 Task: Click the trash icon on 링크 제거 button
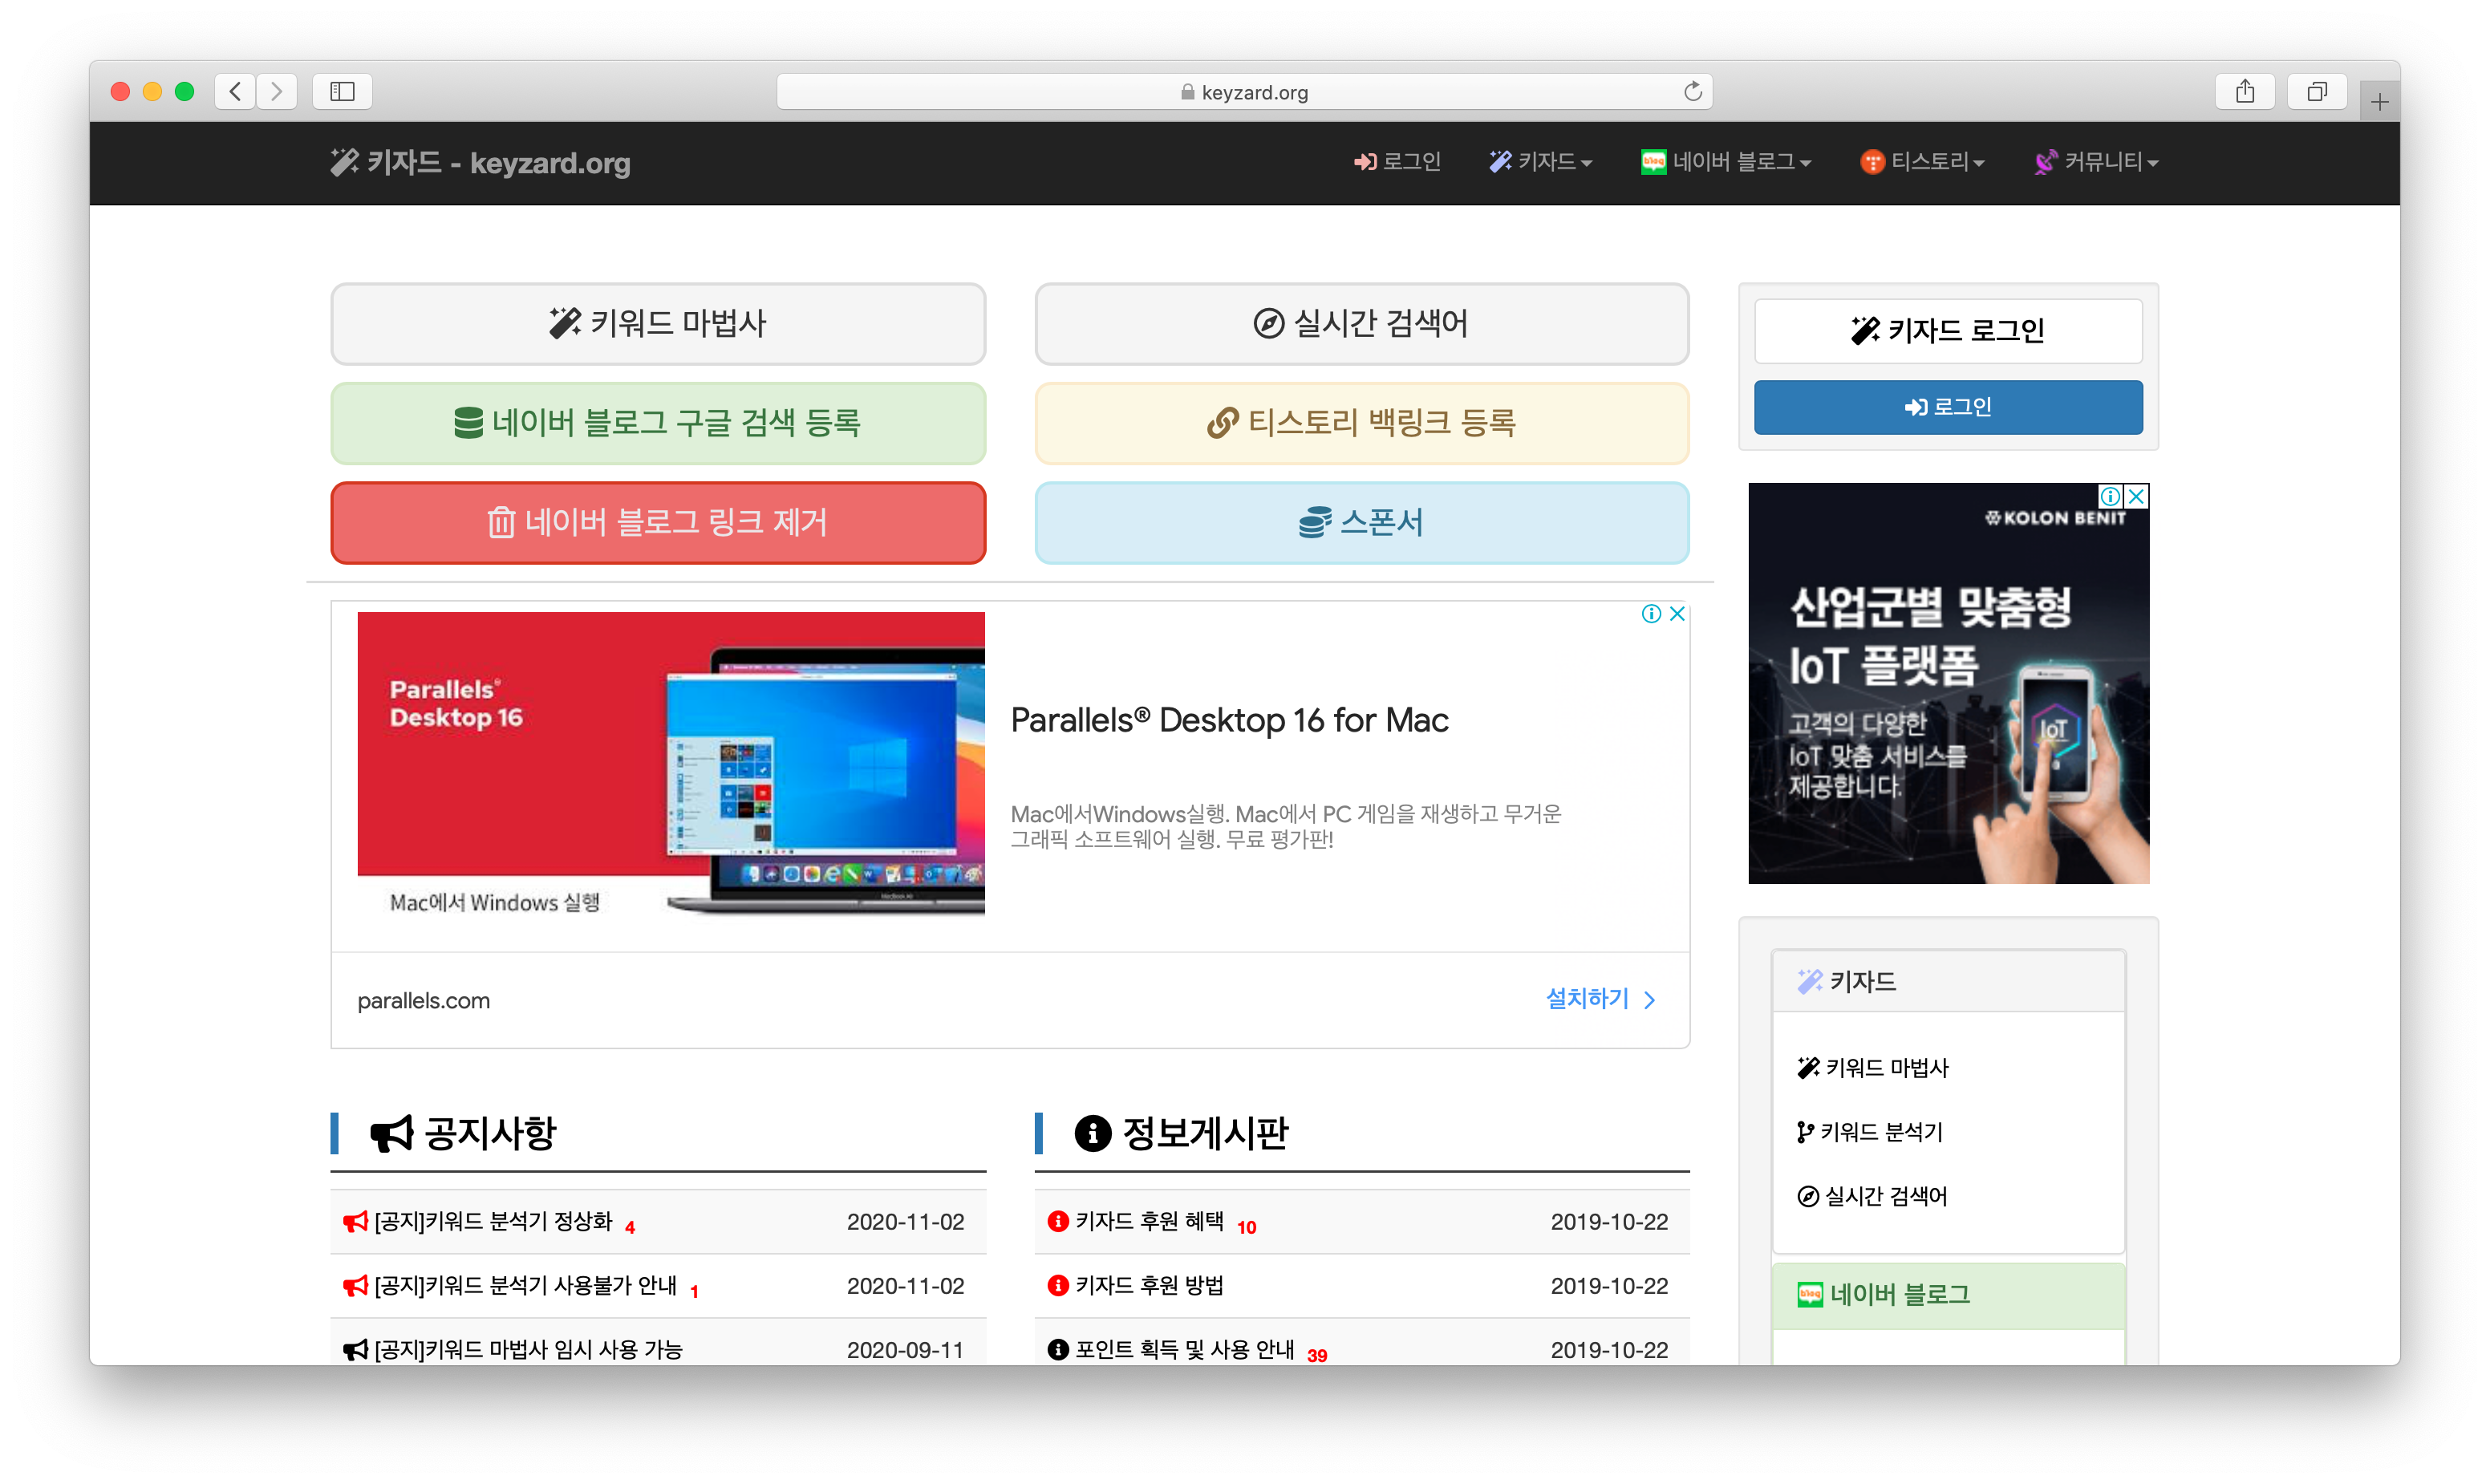(x=501, y=522)
